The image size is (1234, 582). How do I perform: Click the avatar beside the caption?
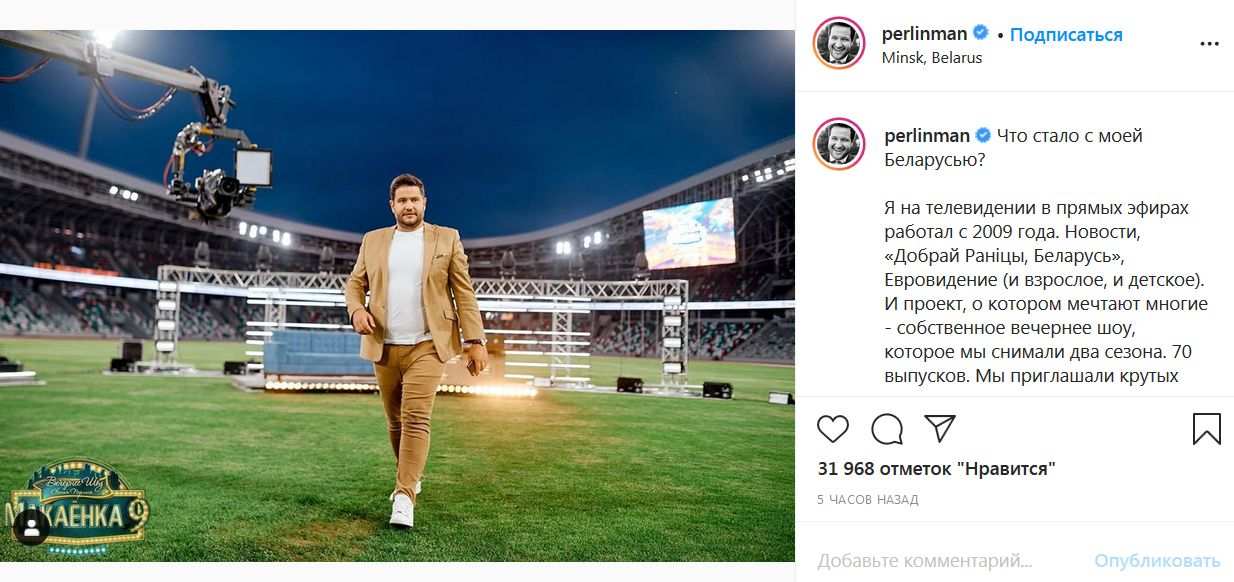coord(838,144)
